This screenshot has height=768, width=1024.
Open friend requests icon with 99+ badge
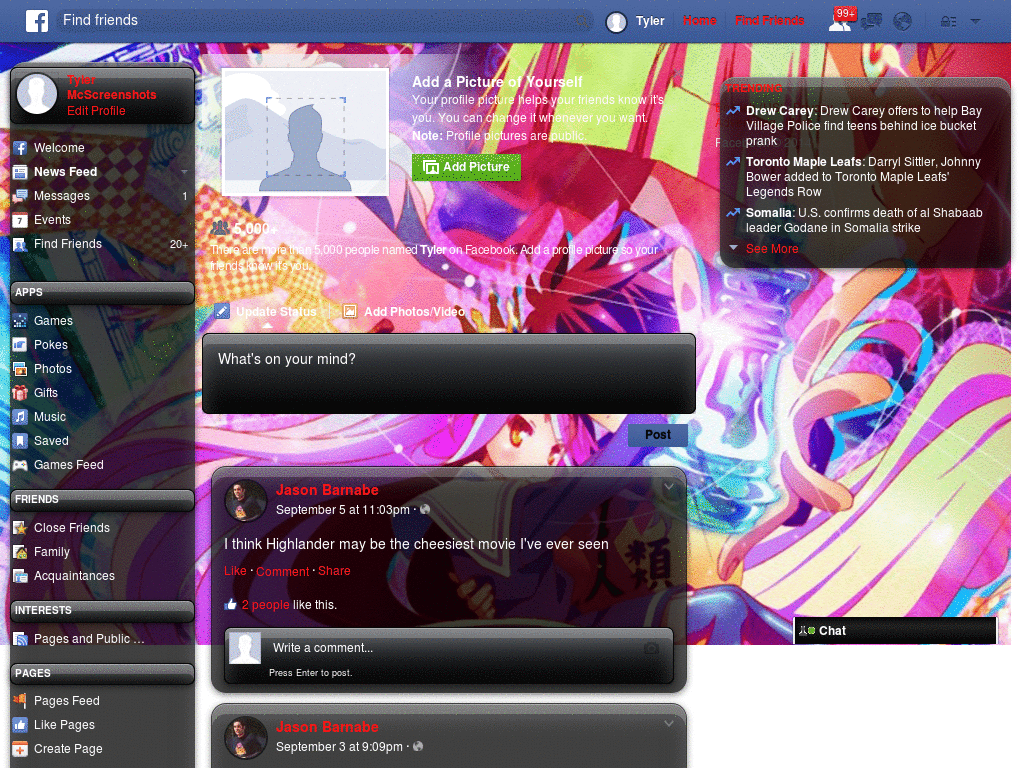coord(840,22)
